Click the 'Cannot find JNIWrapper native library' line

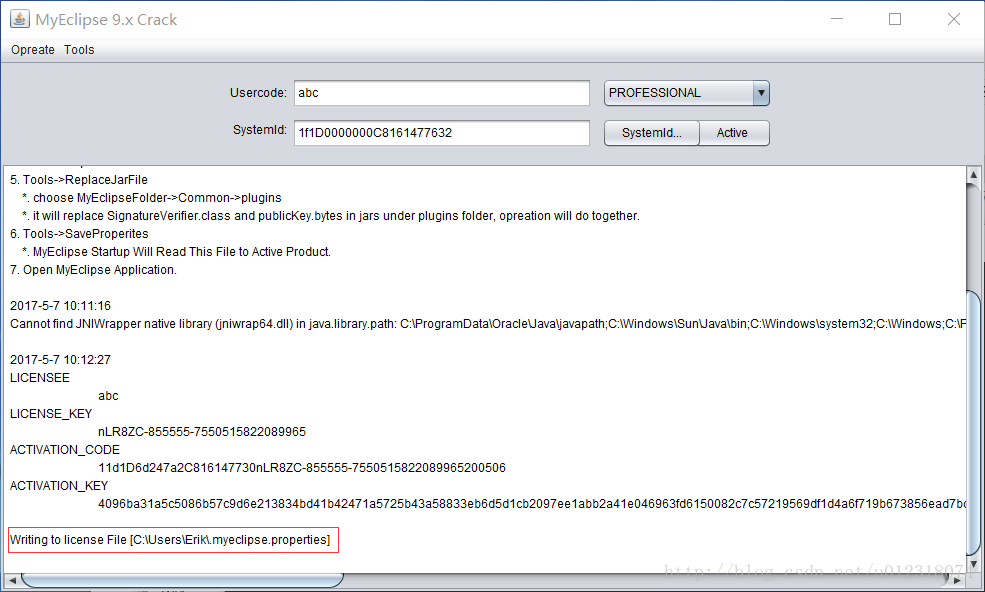point(487,324)
